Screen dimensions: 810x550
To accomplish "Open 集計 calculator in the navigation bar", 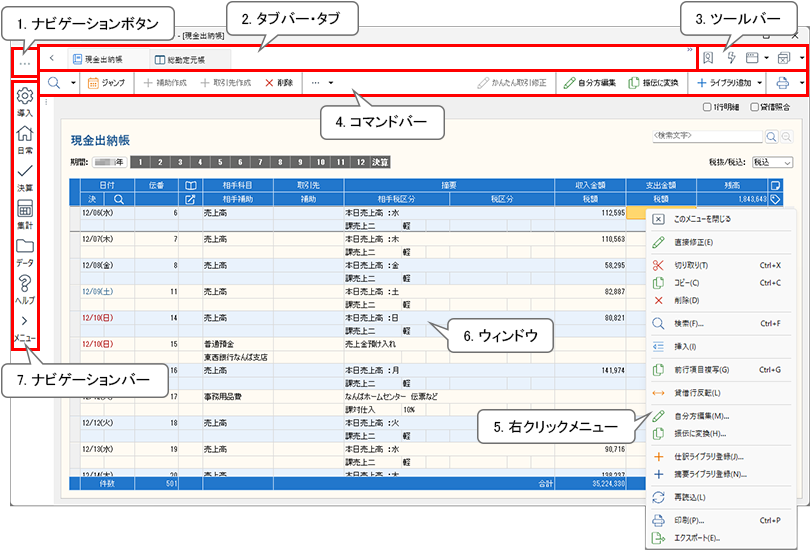I will (x=25, y=214).
